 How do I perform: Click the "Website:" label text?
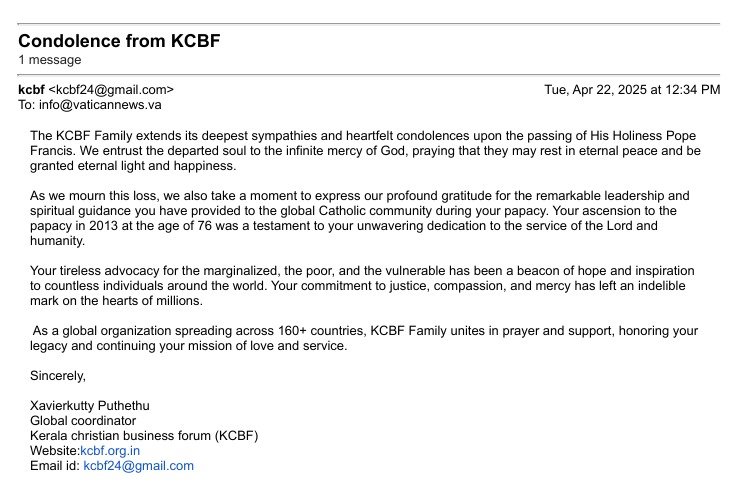55,451
